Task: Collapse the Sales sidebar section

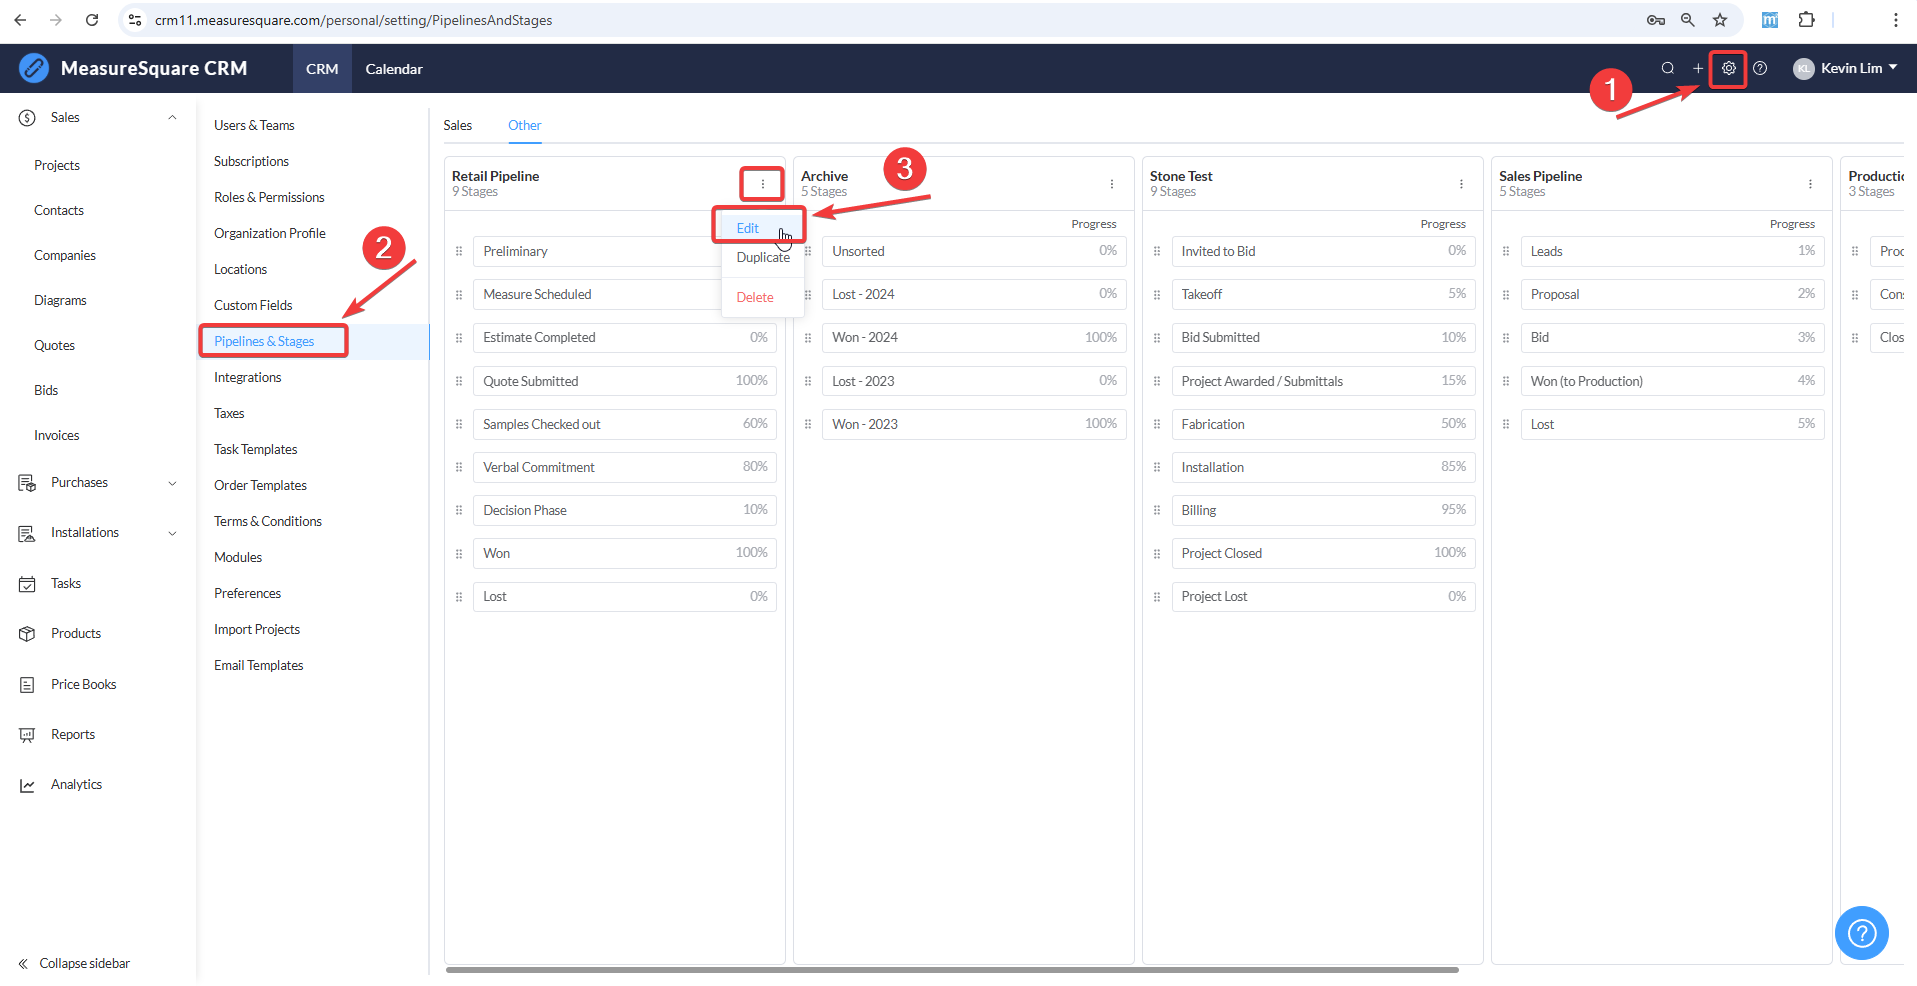Action: click(x=172, y=118)
